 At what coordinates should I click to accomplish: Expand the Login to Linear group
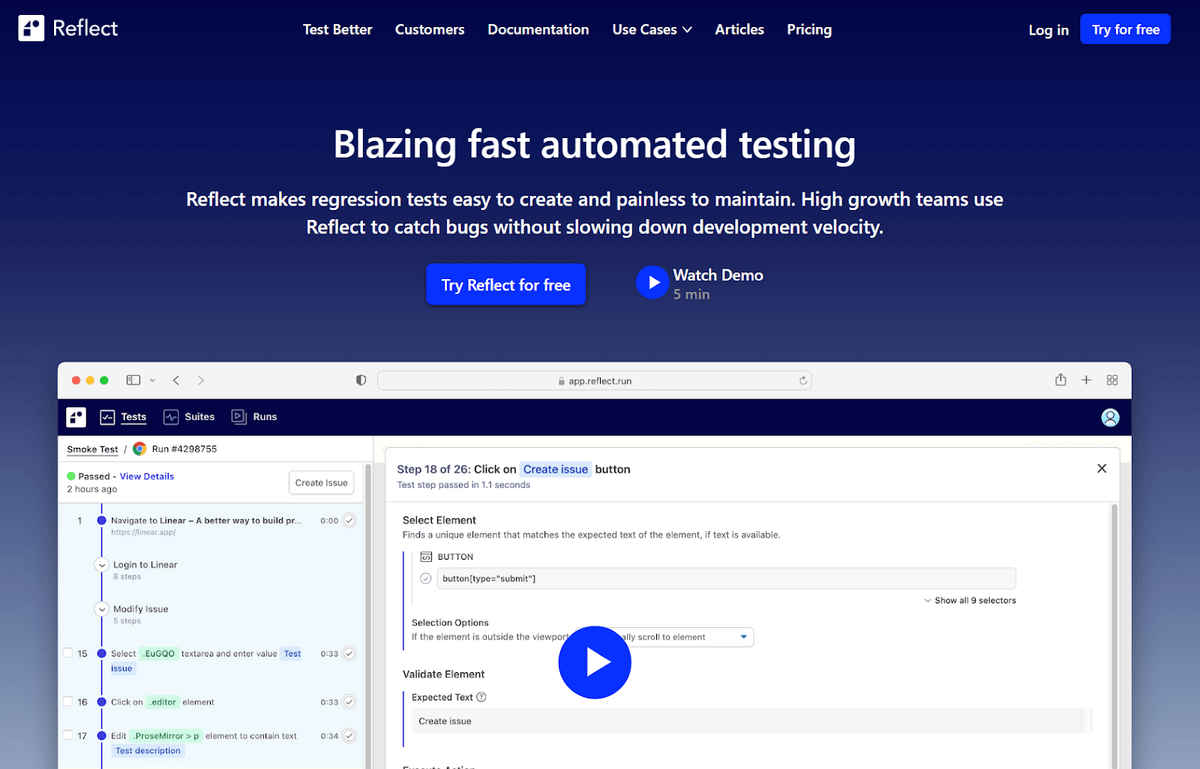(101, 565)
